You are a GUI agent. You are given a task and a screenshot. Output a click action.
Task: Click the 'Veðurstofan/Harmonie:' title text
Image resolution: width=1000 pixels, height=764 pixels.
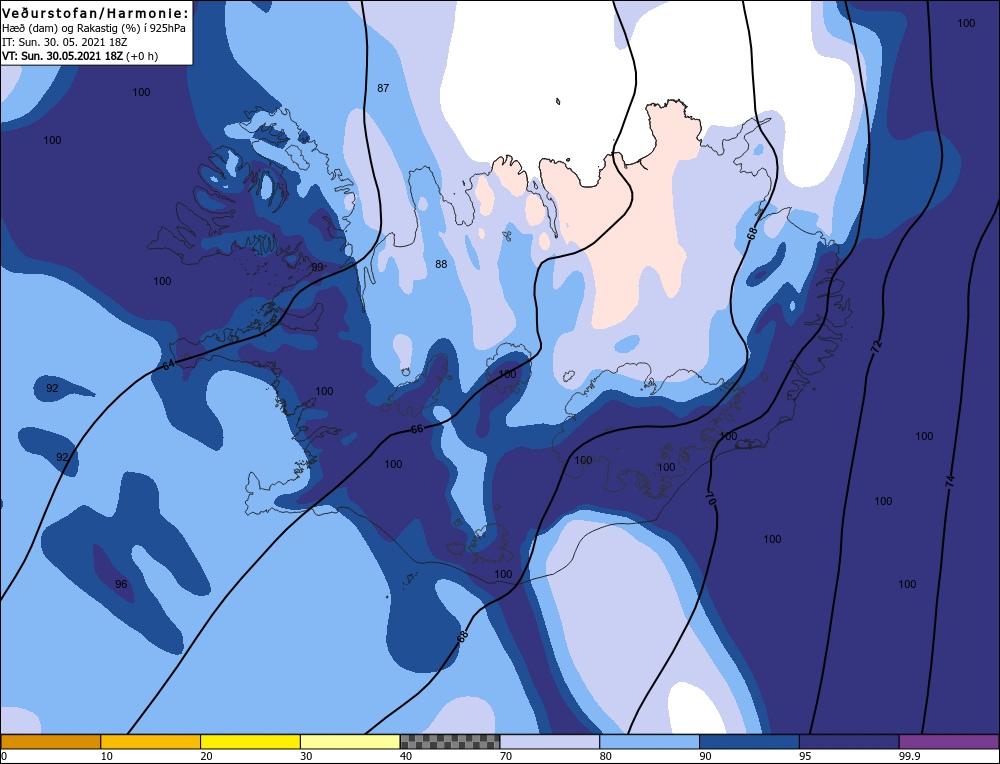point(96,13)
